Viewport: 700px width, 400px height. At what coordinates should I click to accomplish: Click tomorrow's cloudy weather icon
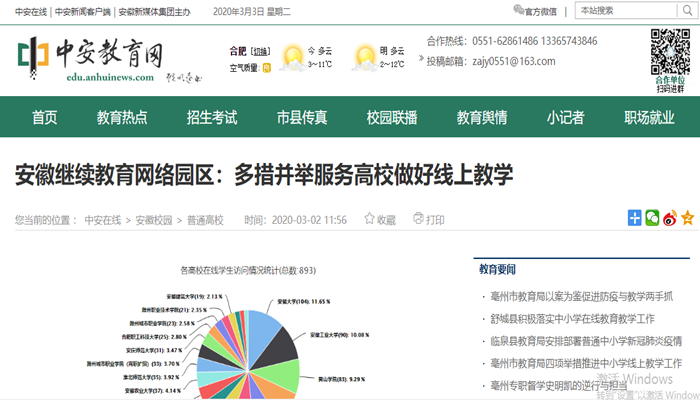(365, 58)
